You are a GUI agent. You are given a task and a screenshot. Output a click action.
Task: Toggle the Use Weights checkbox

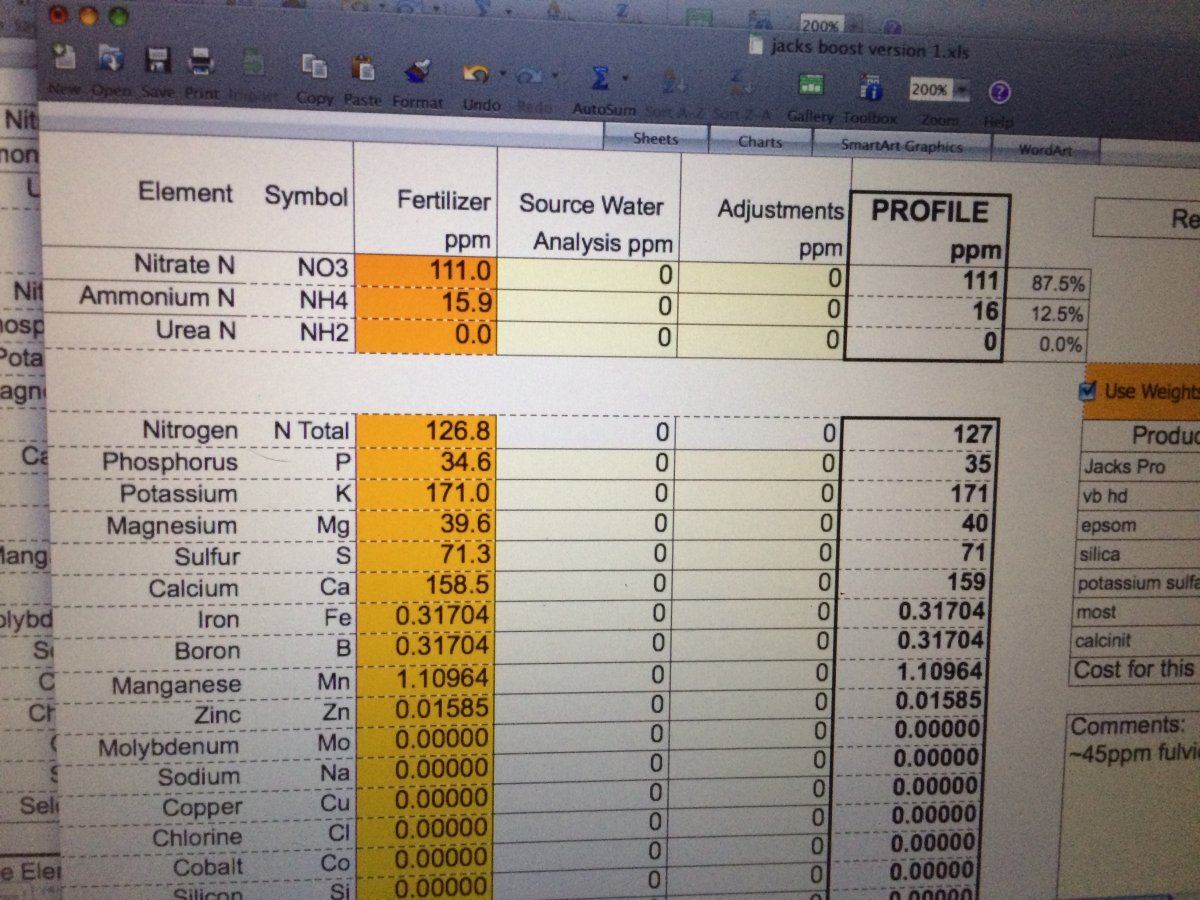click(1089, 391)
